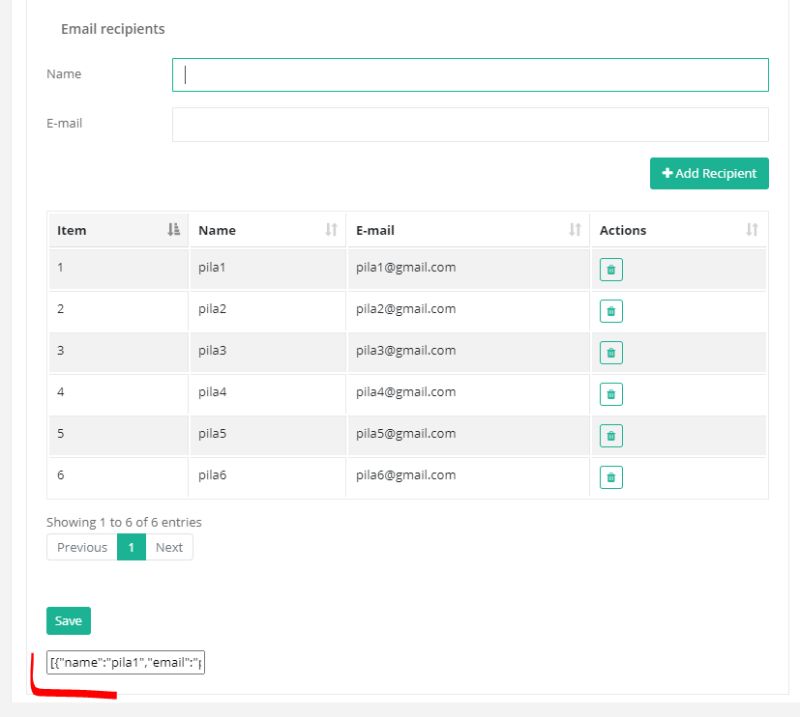The width and height of the screenshot is (800, 717).
Task: Click the plus icon on Add Recipient
Action: pos(667,173)
